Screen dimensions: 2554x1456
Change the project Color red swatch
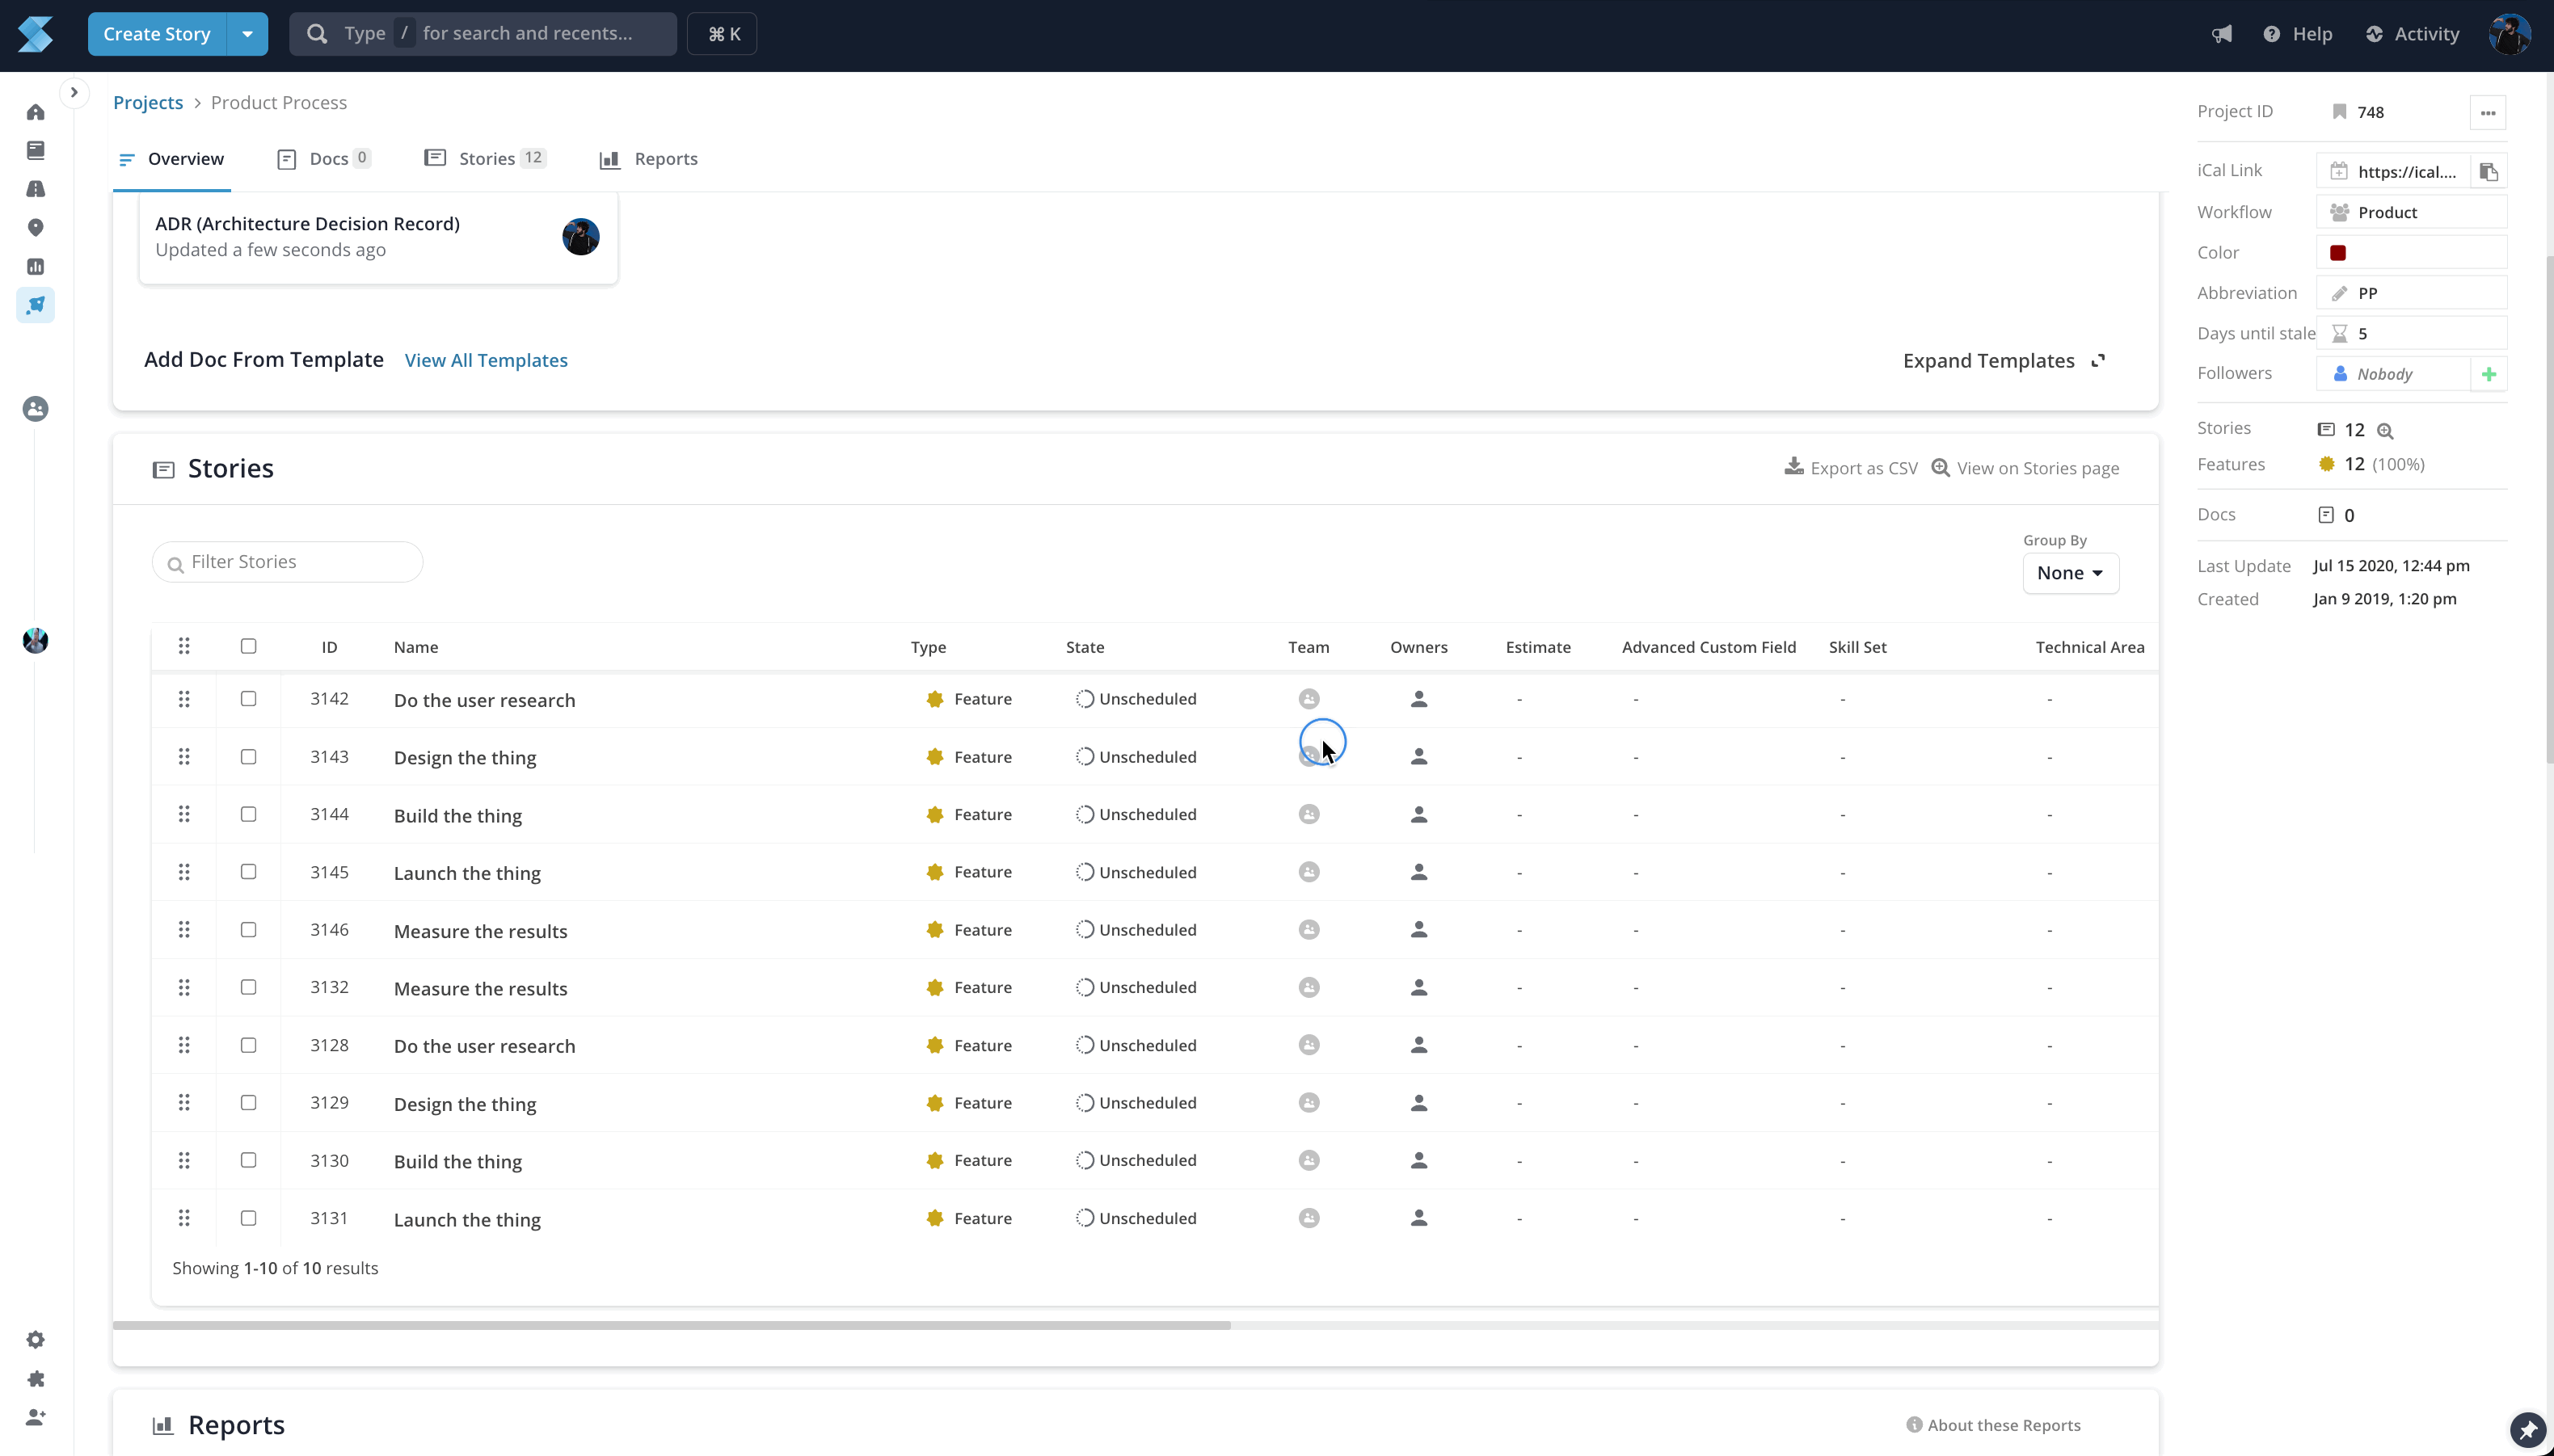pyautogui.click(x=2338, y=253)
